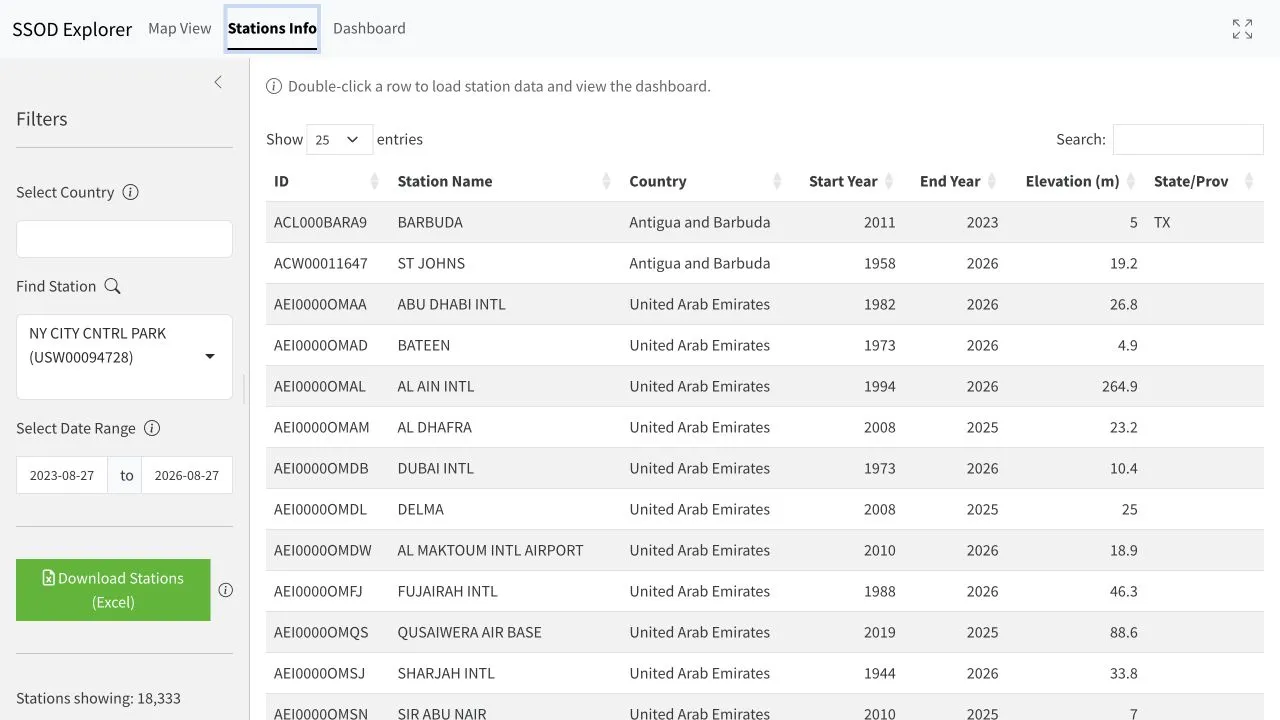The height and width of the screenshot is (720, 1280).
Task: Select DUBAI INTL station row
Action: 765,468
